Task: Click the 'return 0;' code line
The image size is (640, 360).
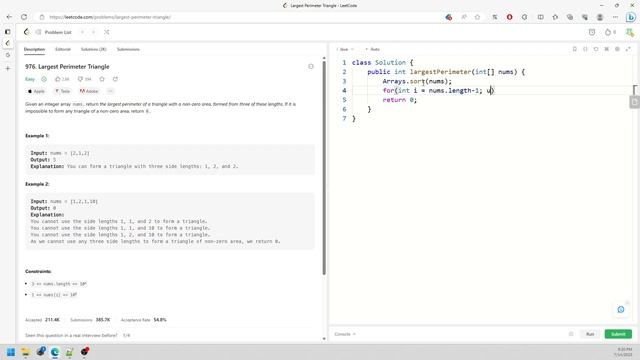Action: click(400, 100)
